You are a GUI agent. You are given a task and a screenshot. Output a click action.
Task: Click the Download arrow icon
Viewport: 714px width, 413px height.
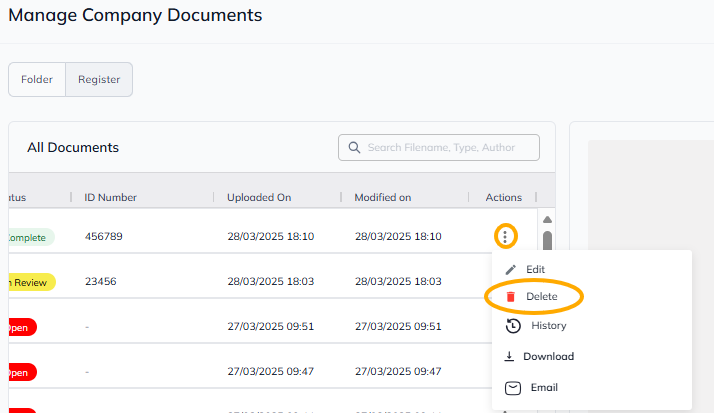click(510, 356)
